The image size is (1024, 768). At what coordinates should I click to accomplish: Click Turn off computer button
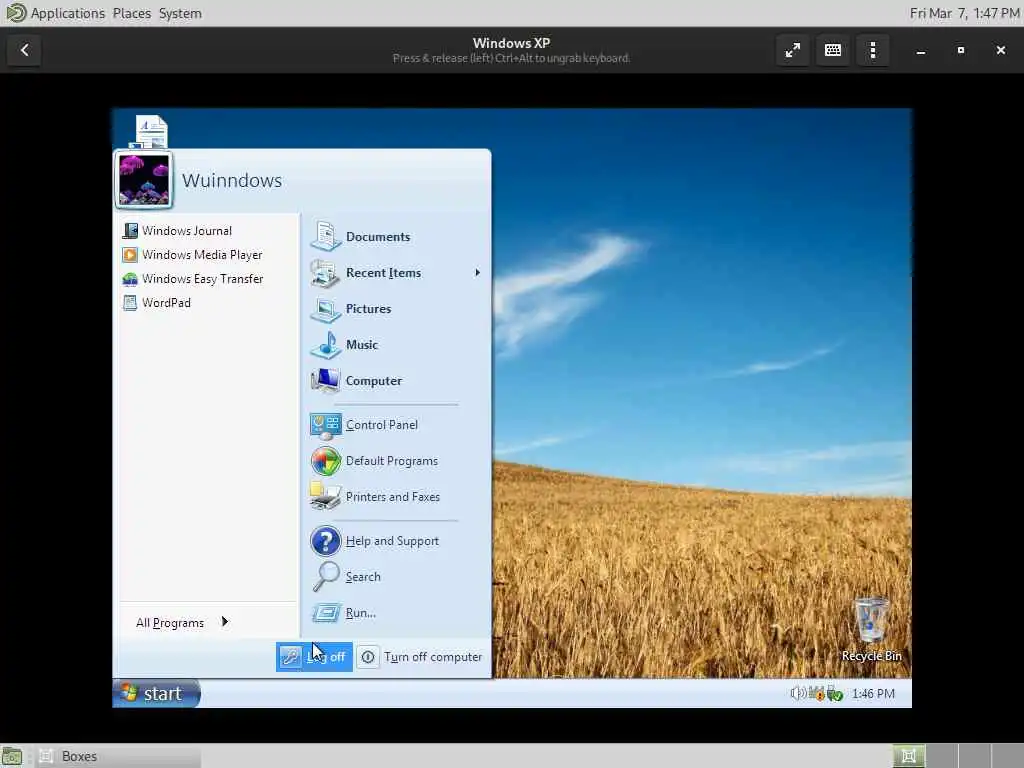421,657
